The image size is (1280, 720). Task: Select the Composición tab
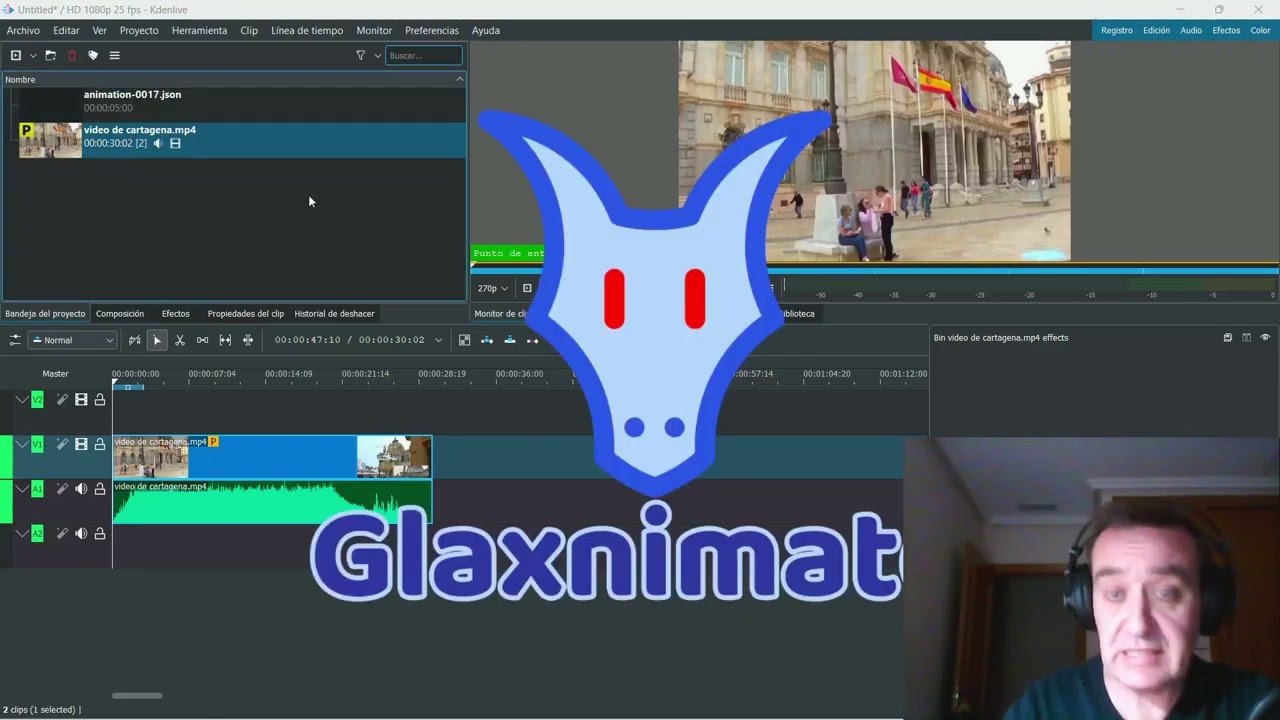point(120,314)
